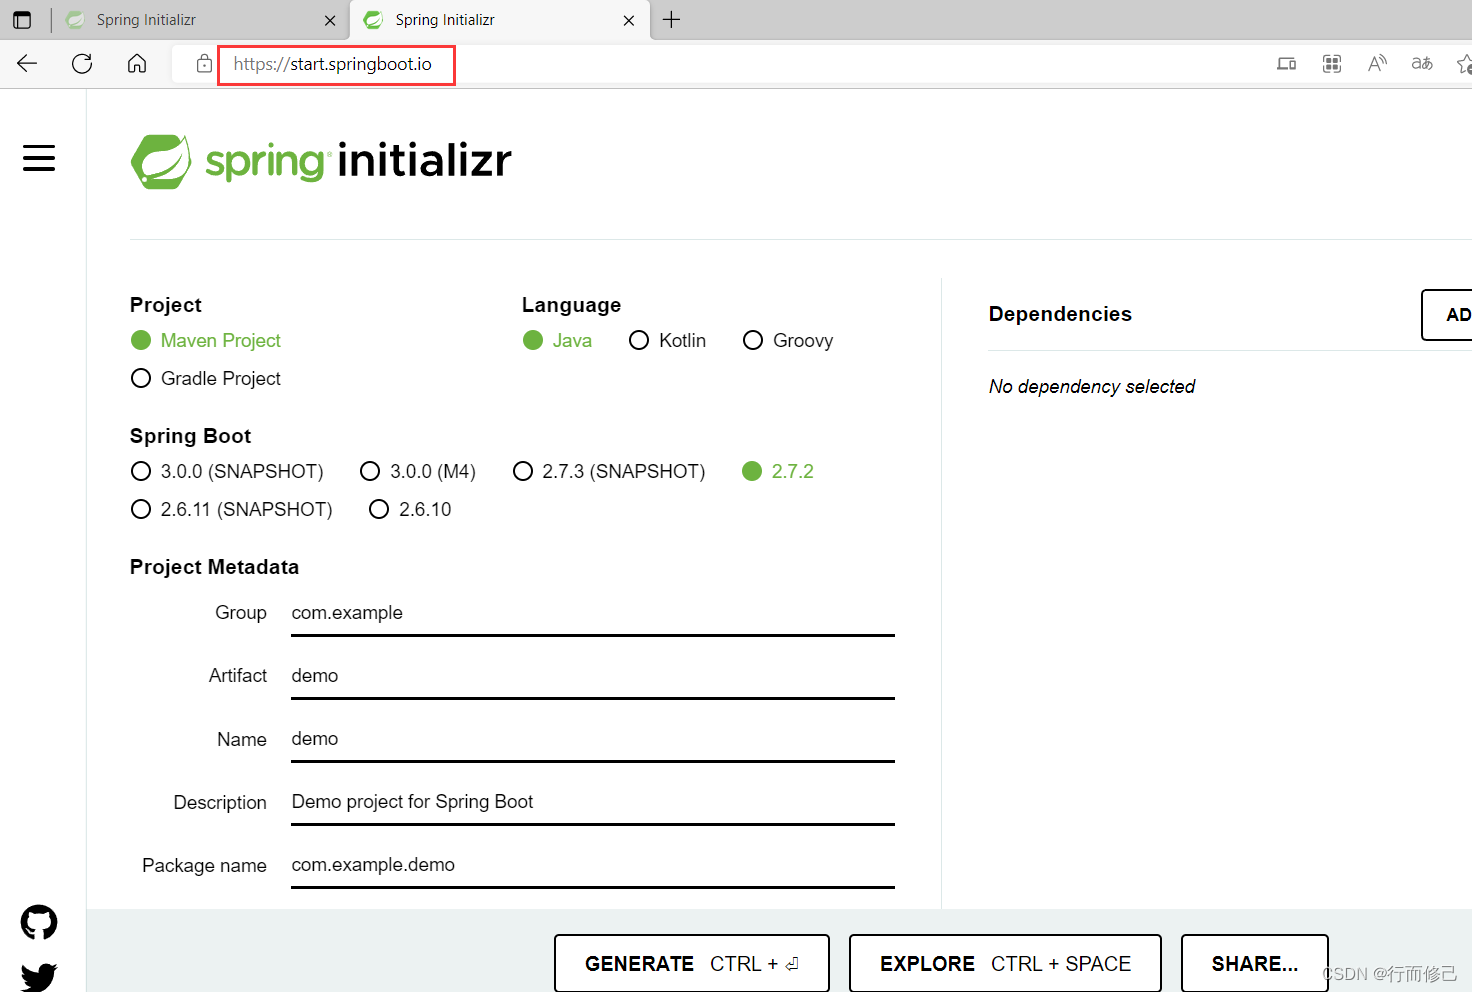Screen dimensions: 1472x992
Task: Click the Group input field
Action: pos(593,613)
